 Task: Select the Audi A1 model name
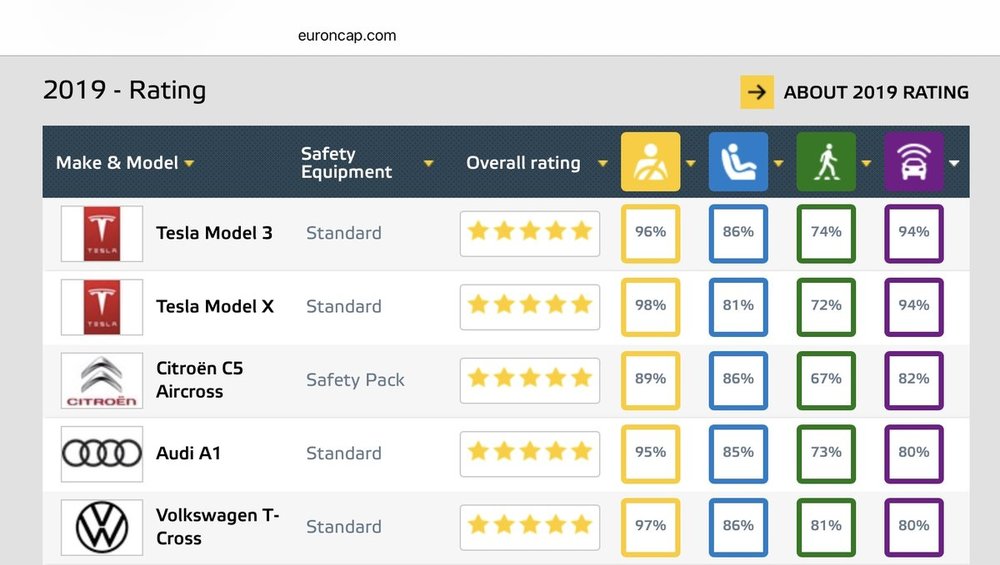click(x=189, y=453)
